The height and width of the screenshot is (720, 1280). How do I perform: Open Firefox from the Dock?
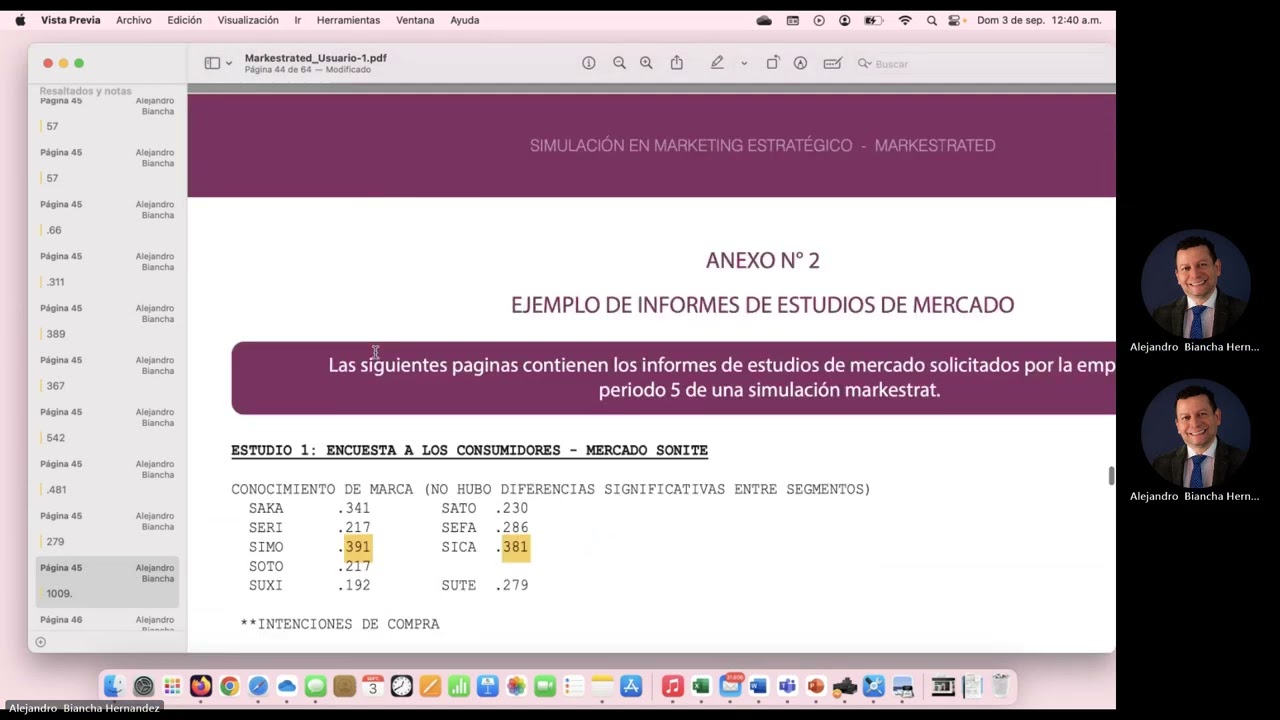(x=201, y=686)
